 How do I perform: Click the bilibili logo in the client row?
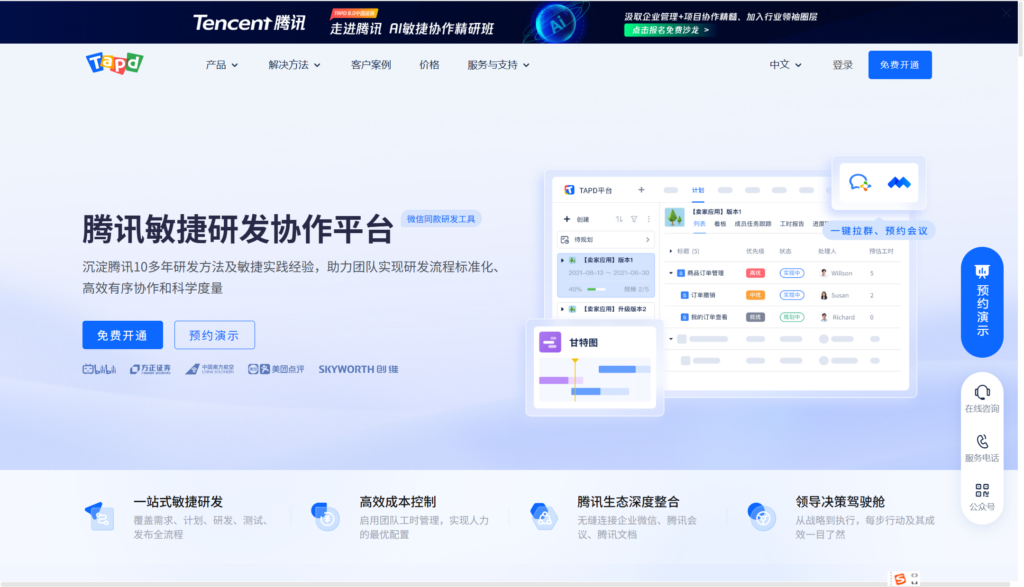[x=100, y=368]
